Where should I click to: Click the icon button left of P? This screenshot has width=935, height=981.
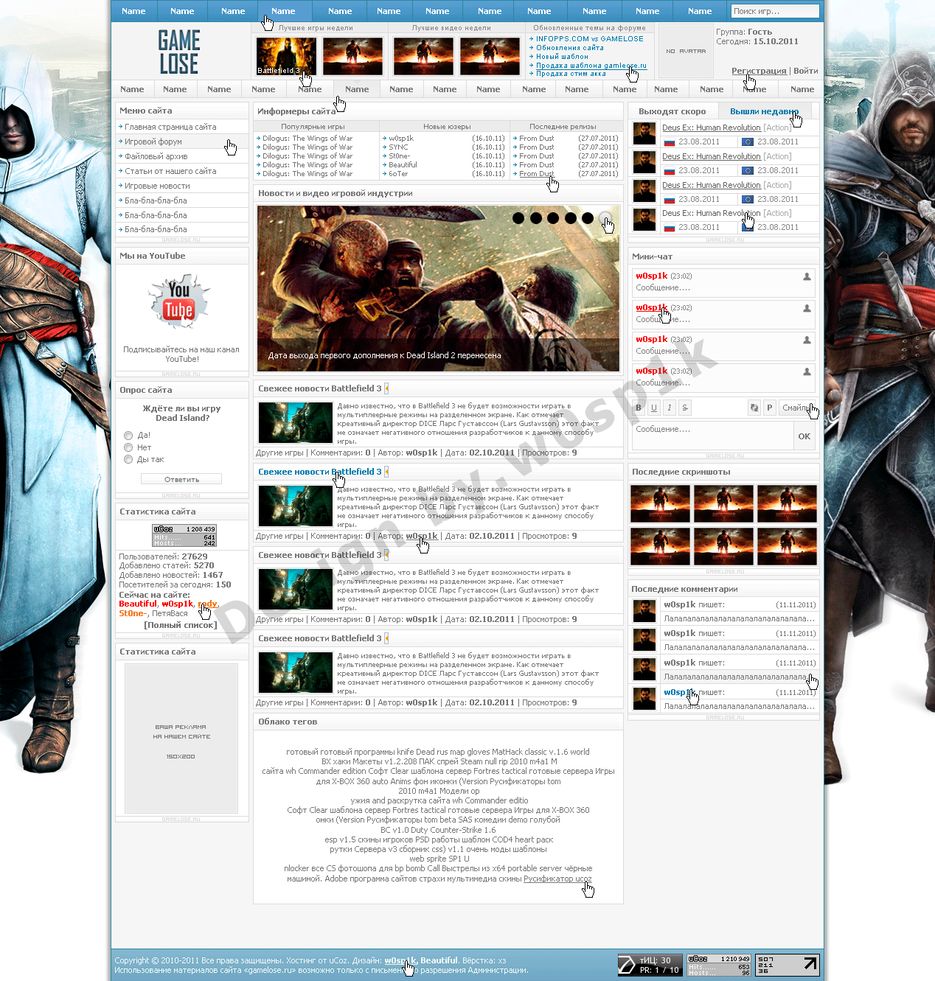click(754, 408)
